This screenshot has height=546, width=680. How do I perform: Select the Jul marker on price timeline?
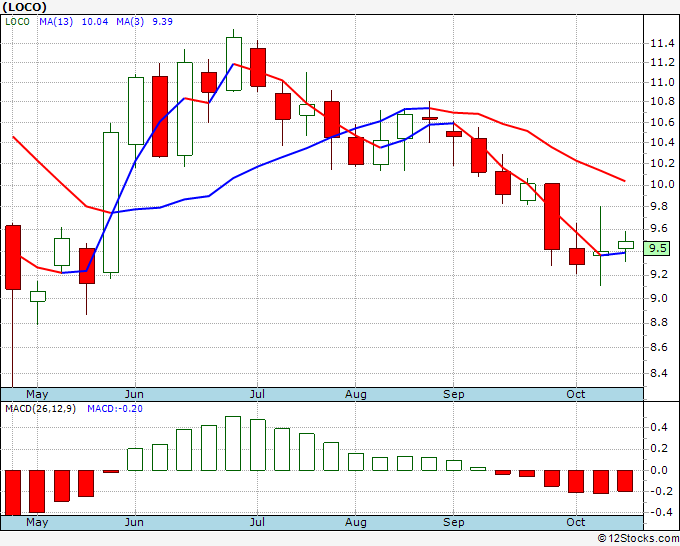coord(257,394)
